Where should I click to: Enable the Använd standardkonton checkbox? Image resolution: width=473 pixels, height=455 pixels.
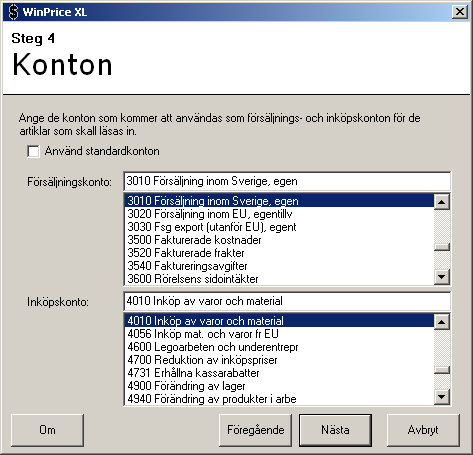click(33, 151)
